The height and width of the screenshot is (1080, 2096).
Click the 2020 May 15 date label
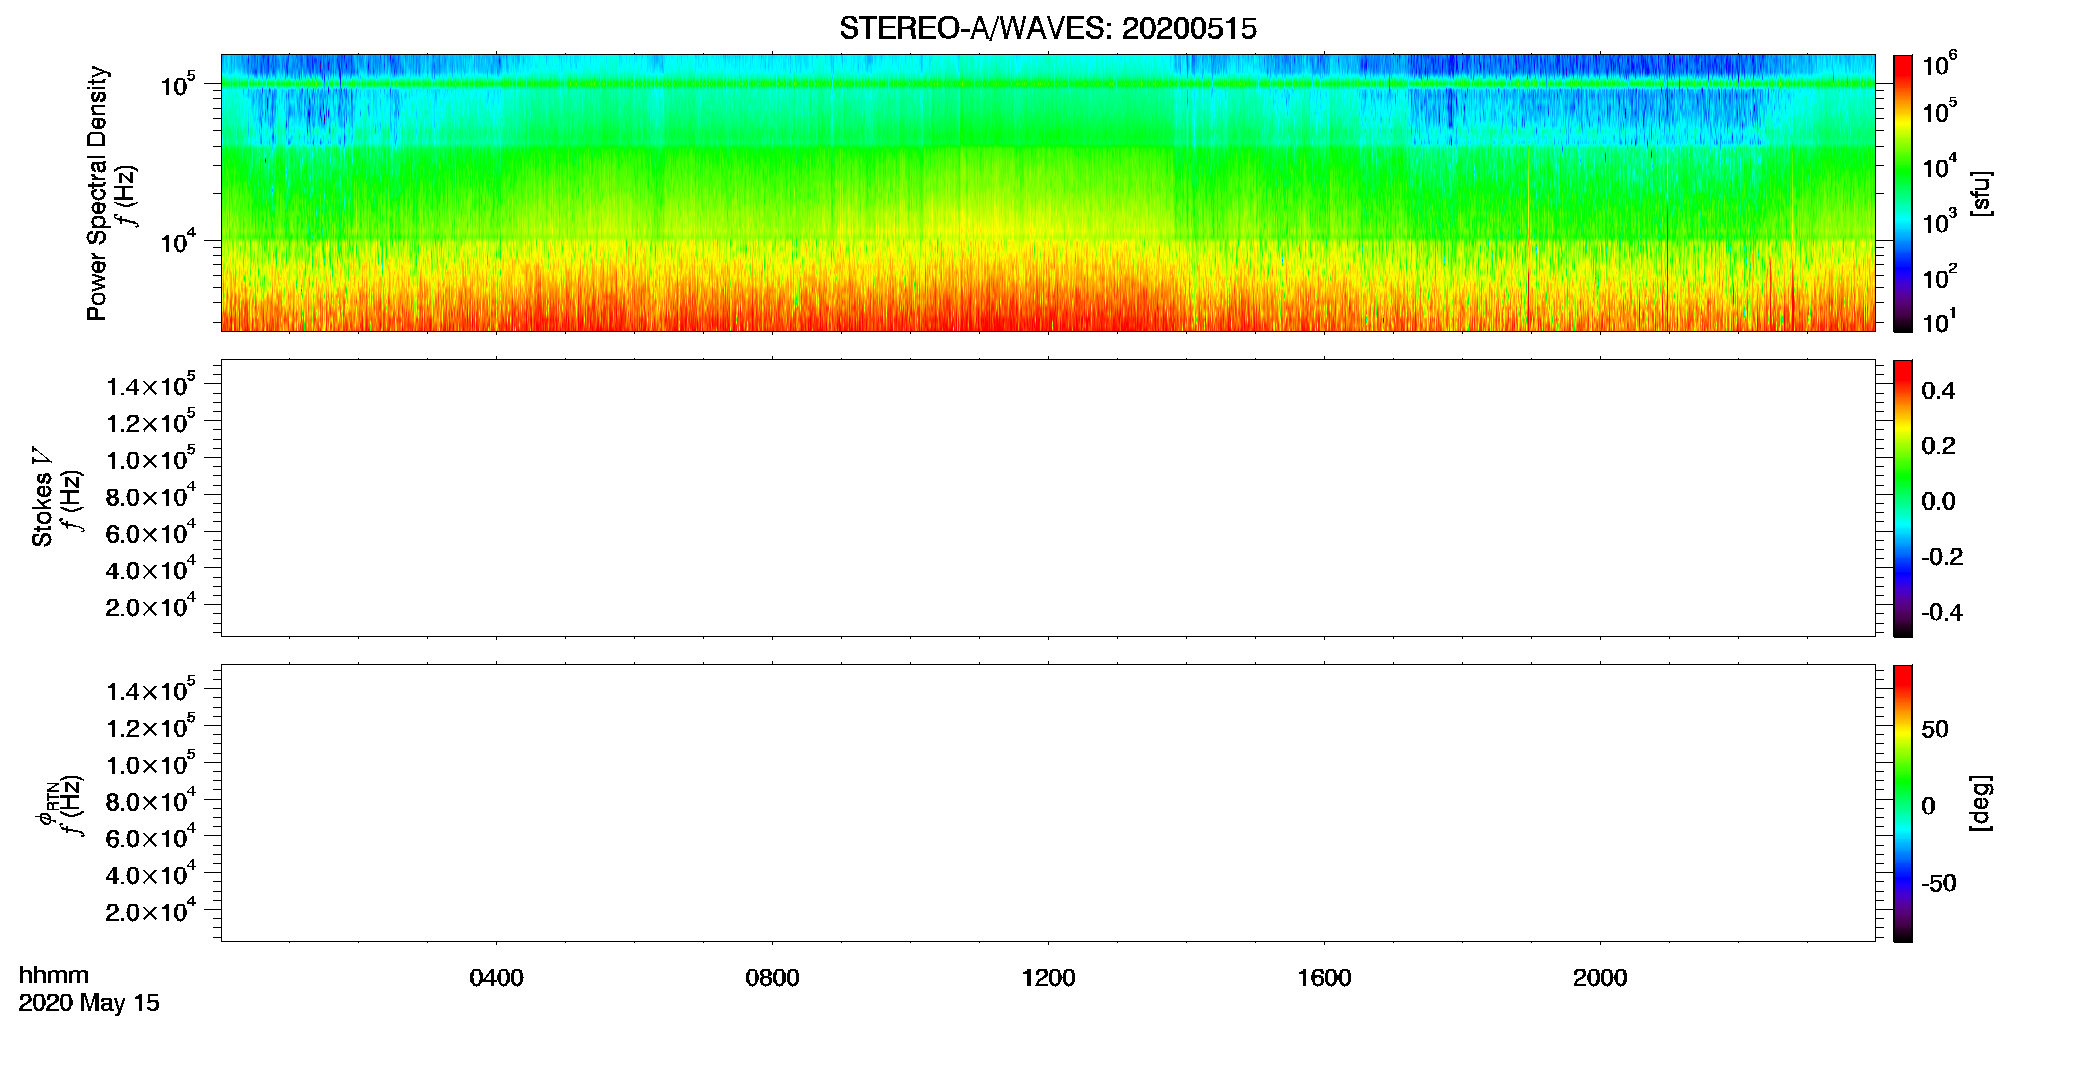pyautogui.click(x=89, y=1003)
